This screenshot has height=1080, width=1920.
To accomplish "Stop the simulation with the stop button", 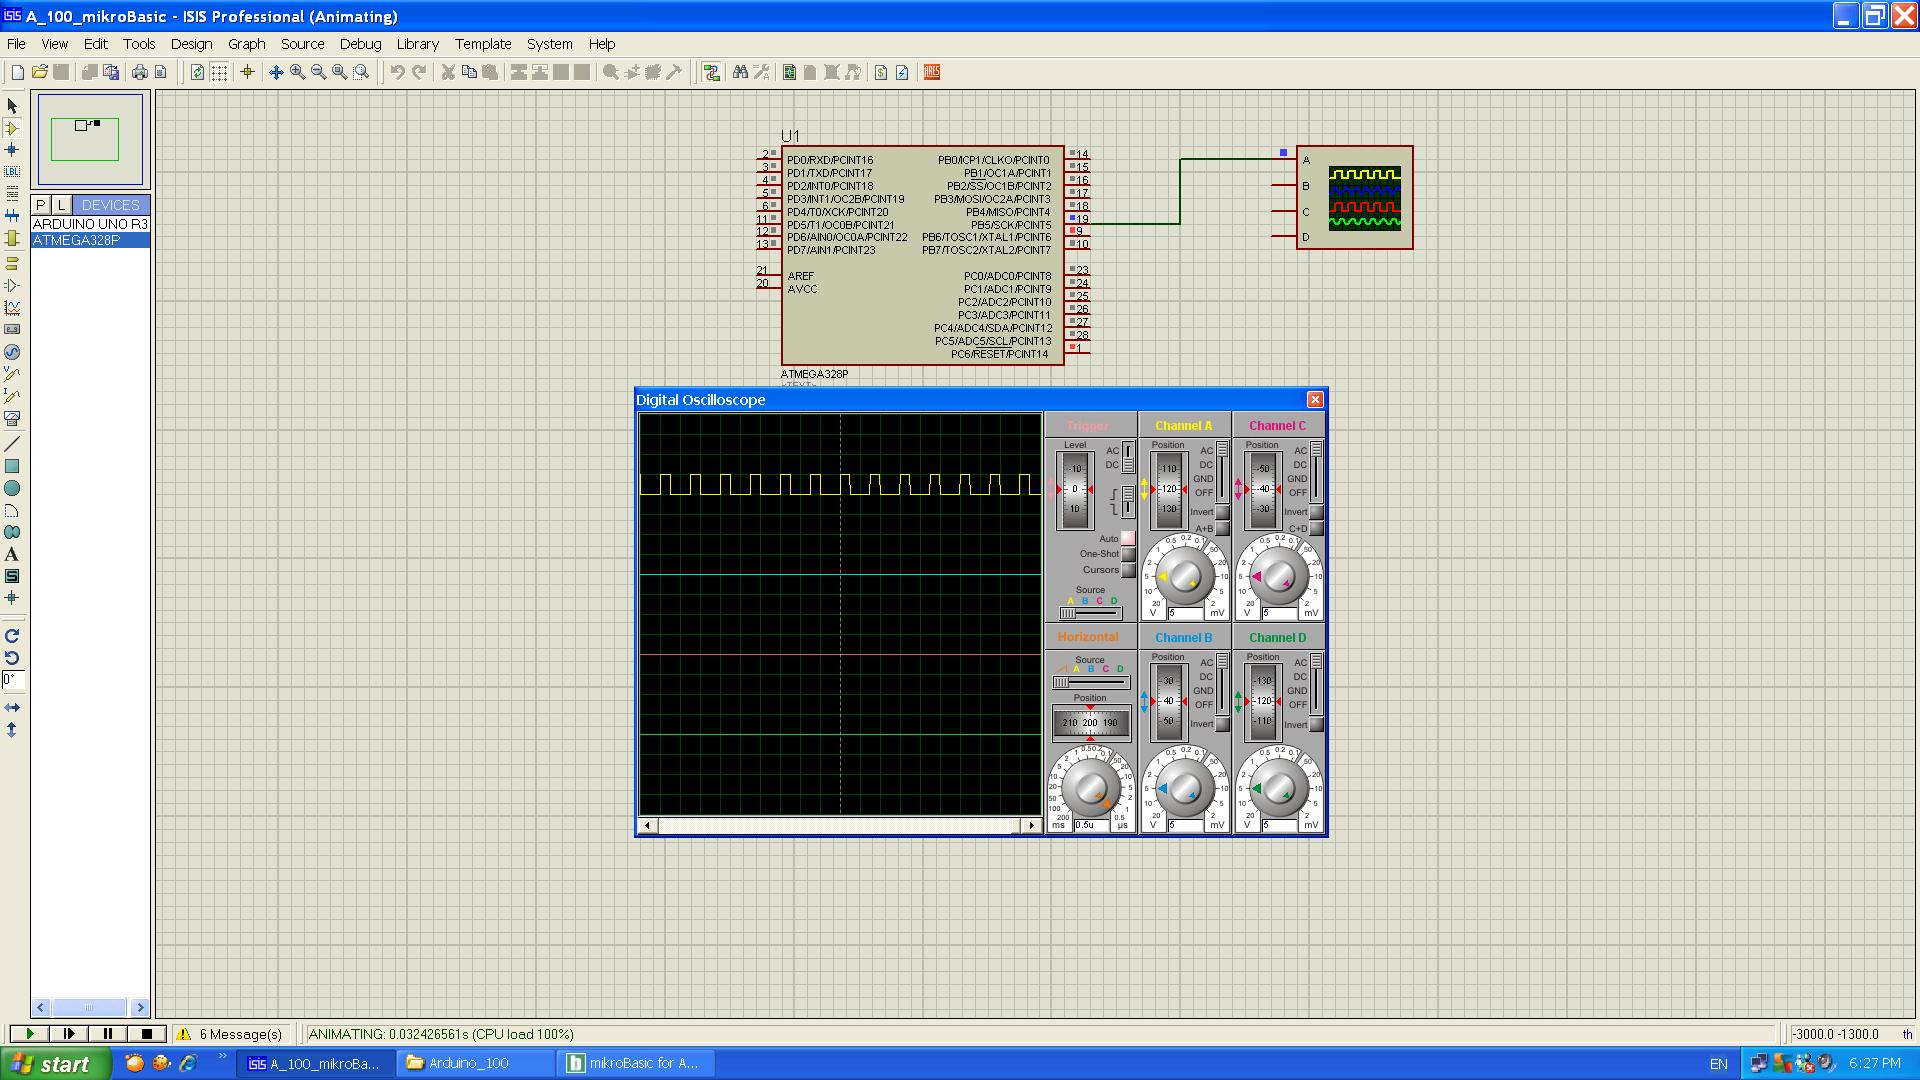I will tap(147, 1034).
